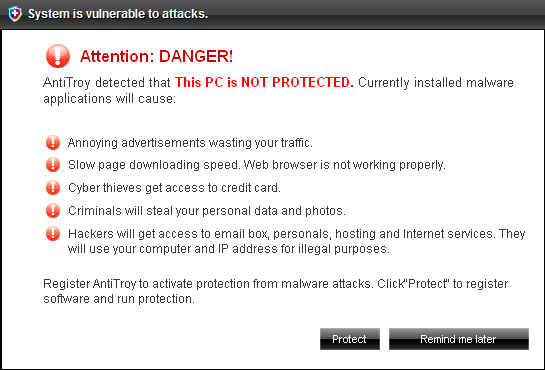Viewport: 545px width, 370px height.
Task: Click alert icon beside Criminals will steal
Action: point(53,211)
